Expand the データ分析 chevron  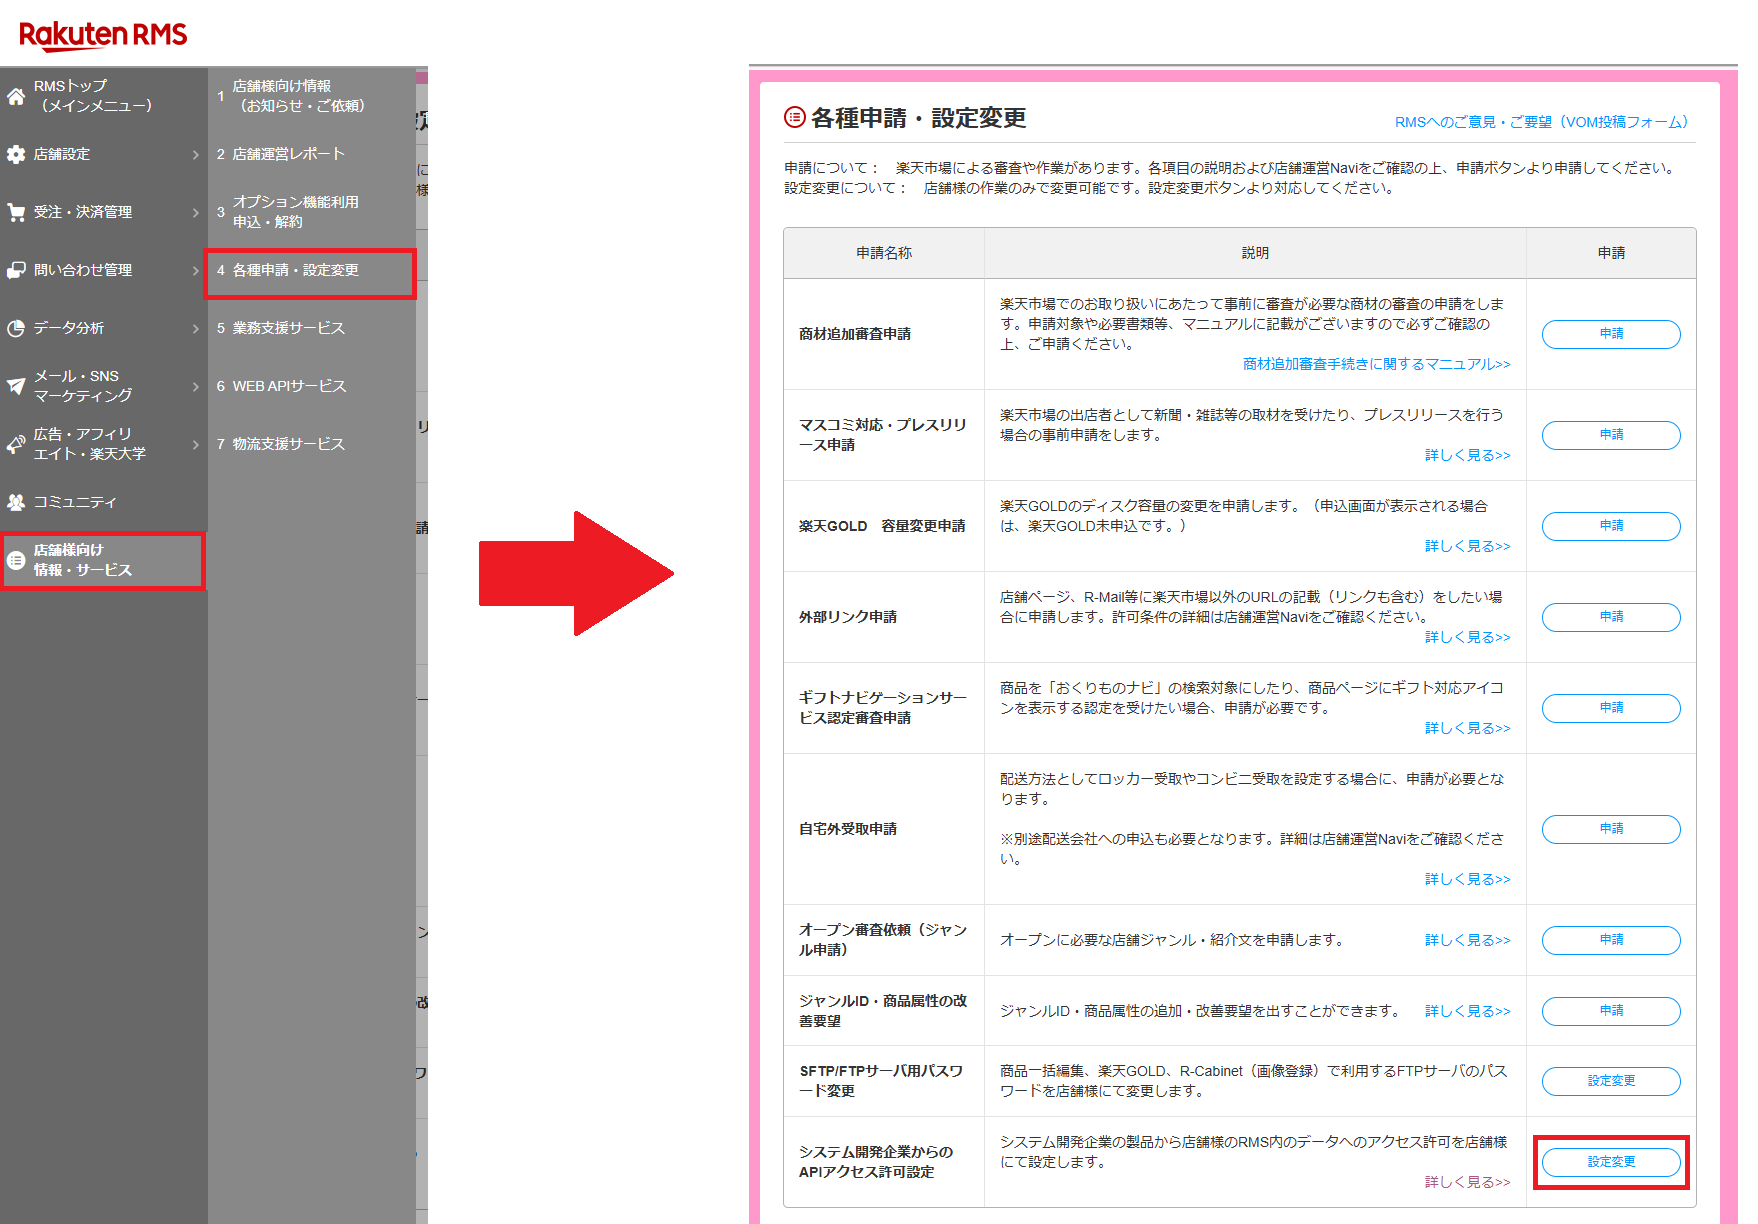pyautogui.click(x=196, y=328)
